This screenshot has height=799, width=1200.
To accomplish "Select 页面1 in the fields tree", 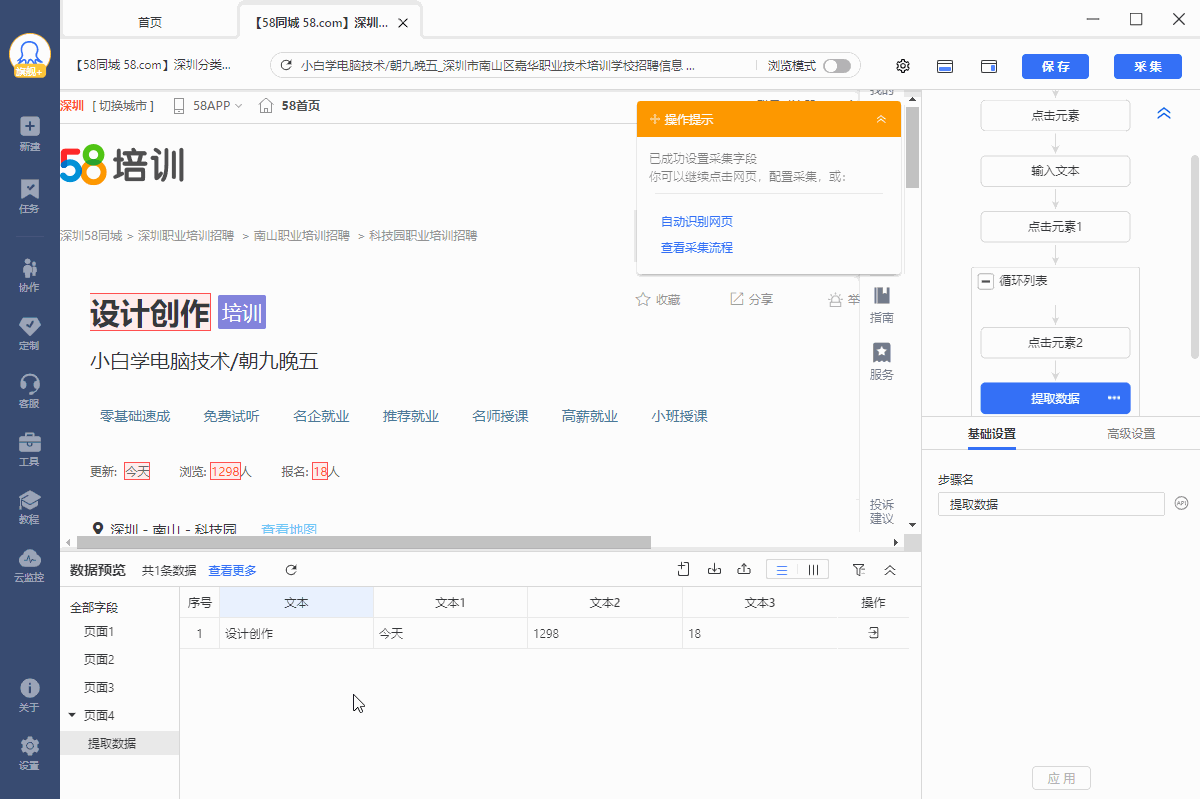I will click(99, 632).
